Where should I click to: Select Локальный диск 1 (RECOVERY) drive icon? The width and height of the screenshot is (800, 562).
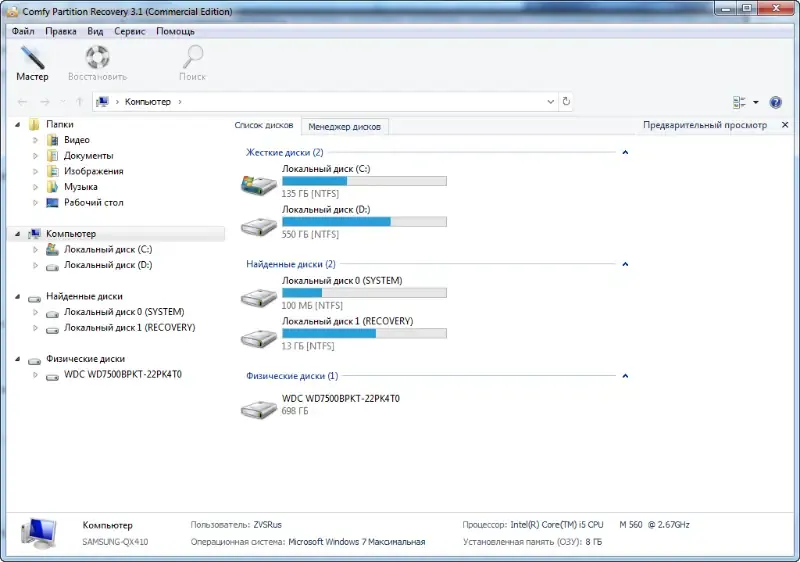[259, 338]
